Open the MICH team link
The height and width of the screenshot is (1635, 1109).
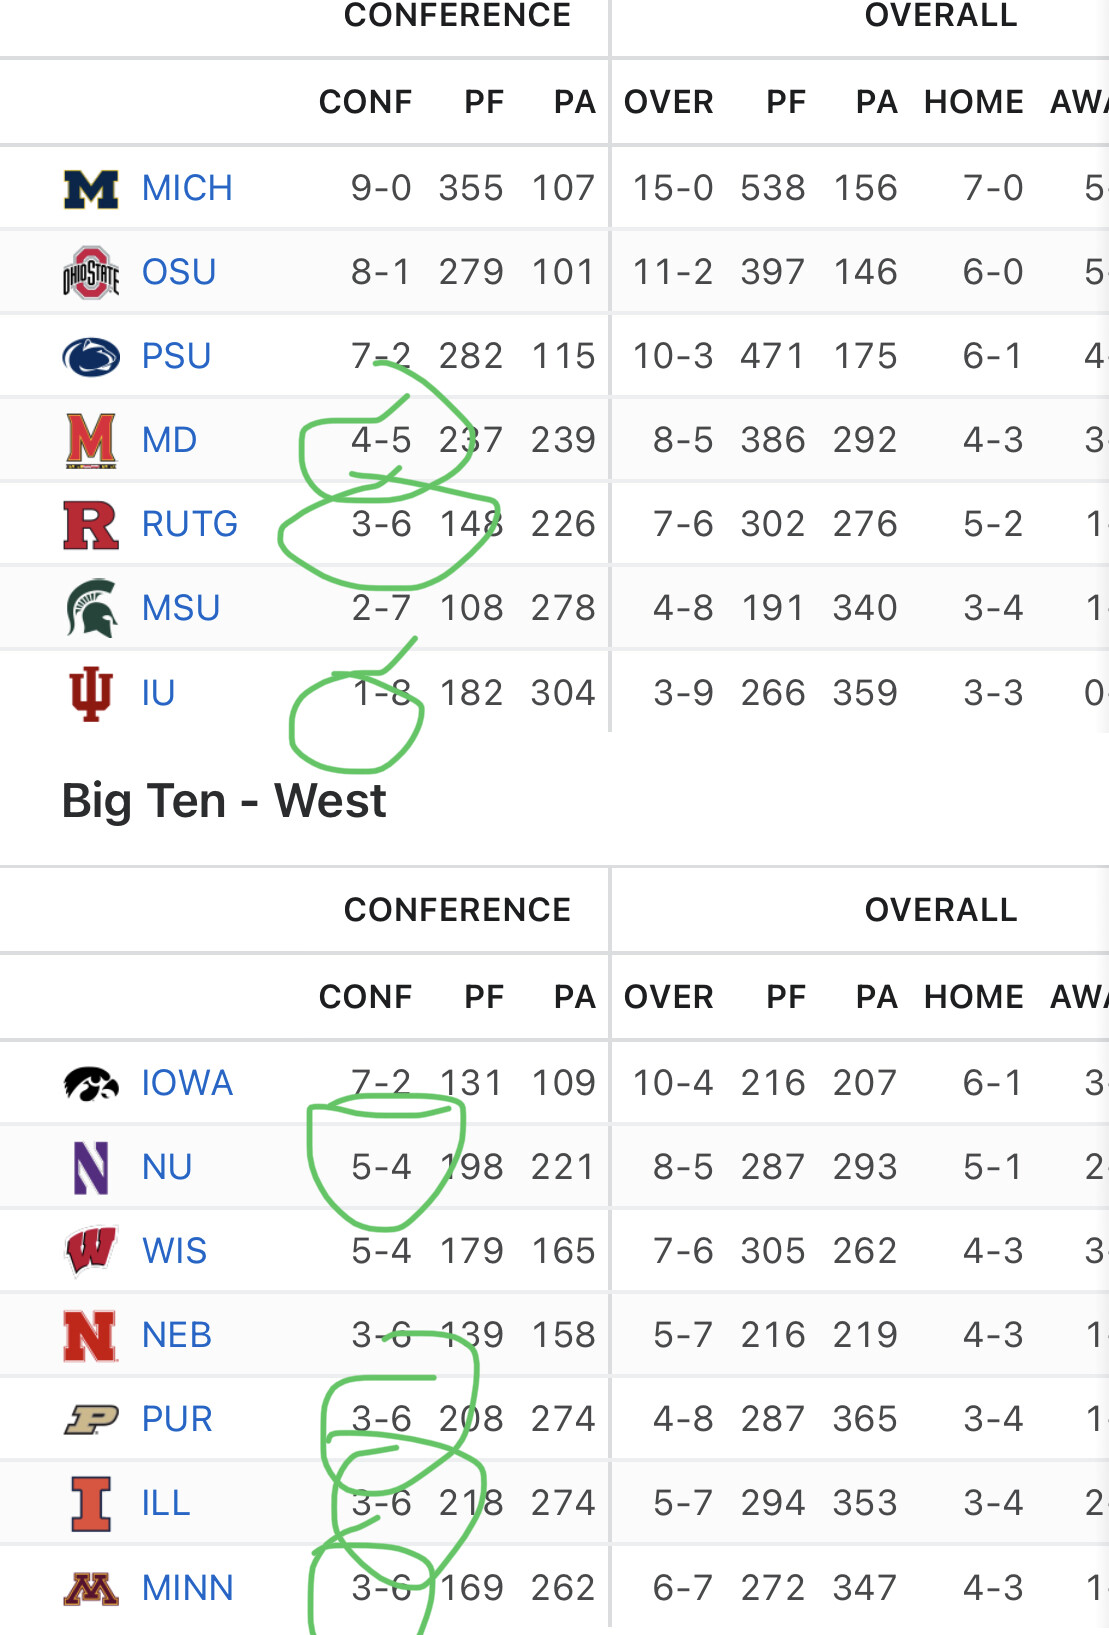pyautogui.click(x=187, y=188)
